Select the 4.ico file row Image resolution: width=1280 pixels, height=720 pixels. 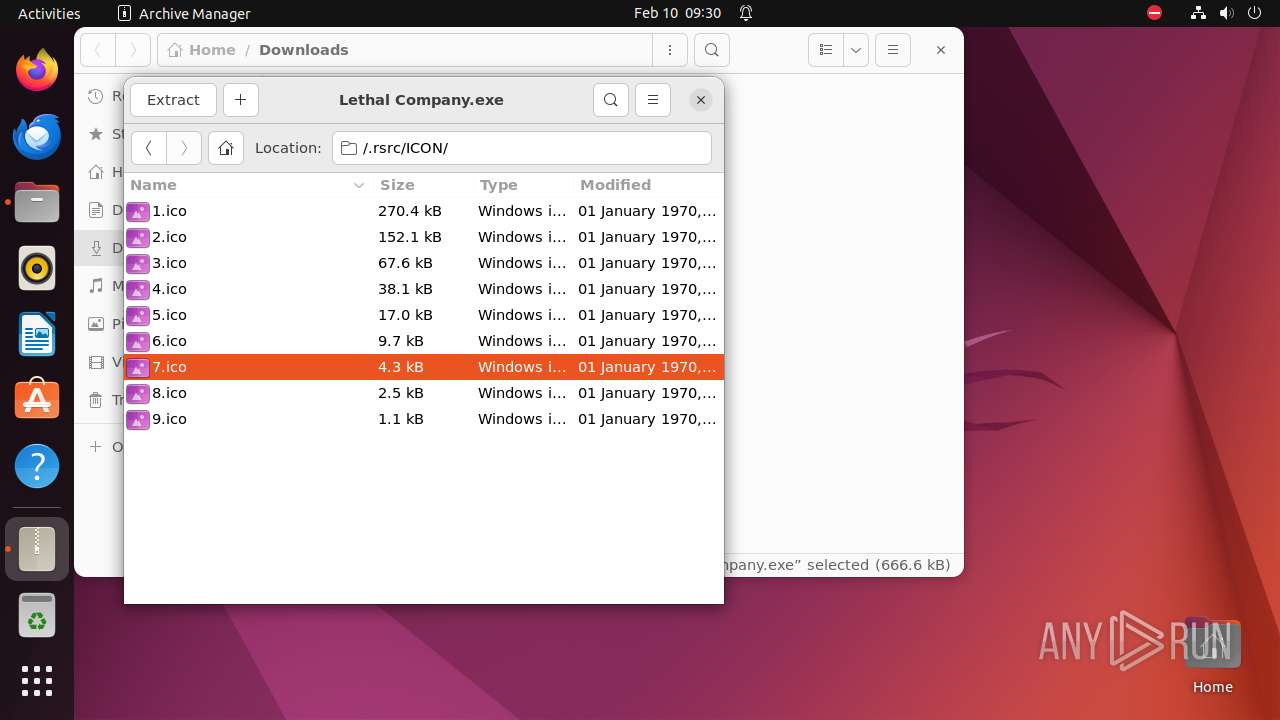coord(424,289)
